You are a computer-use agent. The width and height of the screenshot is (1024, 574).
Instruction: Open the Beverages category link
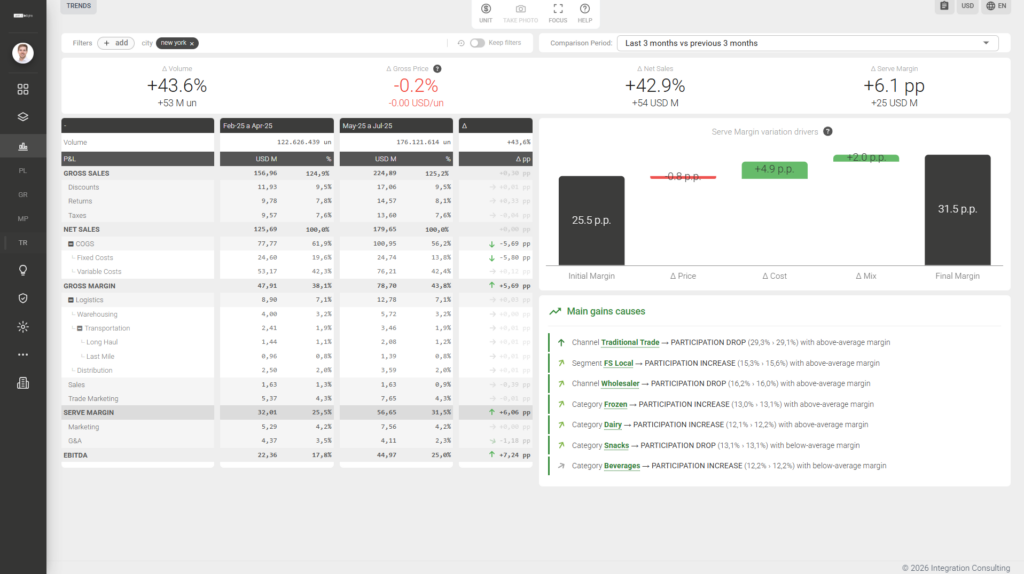(x=622, y=466)
